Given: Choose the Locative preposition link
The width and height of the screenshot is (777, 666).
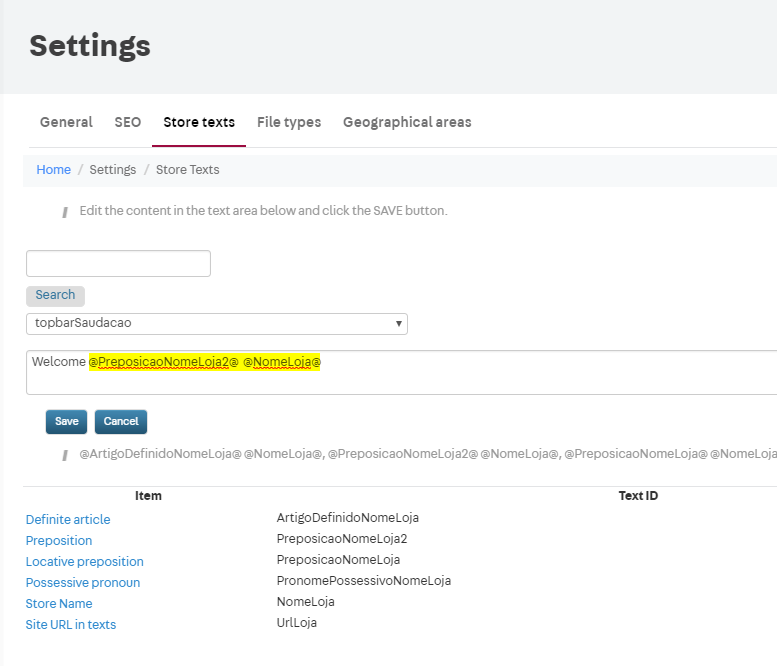Looking at the screenshot, I should point(85,562).
